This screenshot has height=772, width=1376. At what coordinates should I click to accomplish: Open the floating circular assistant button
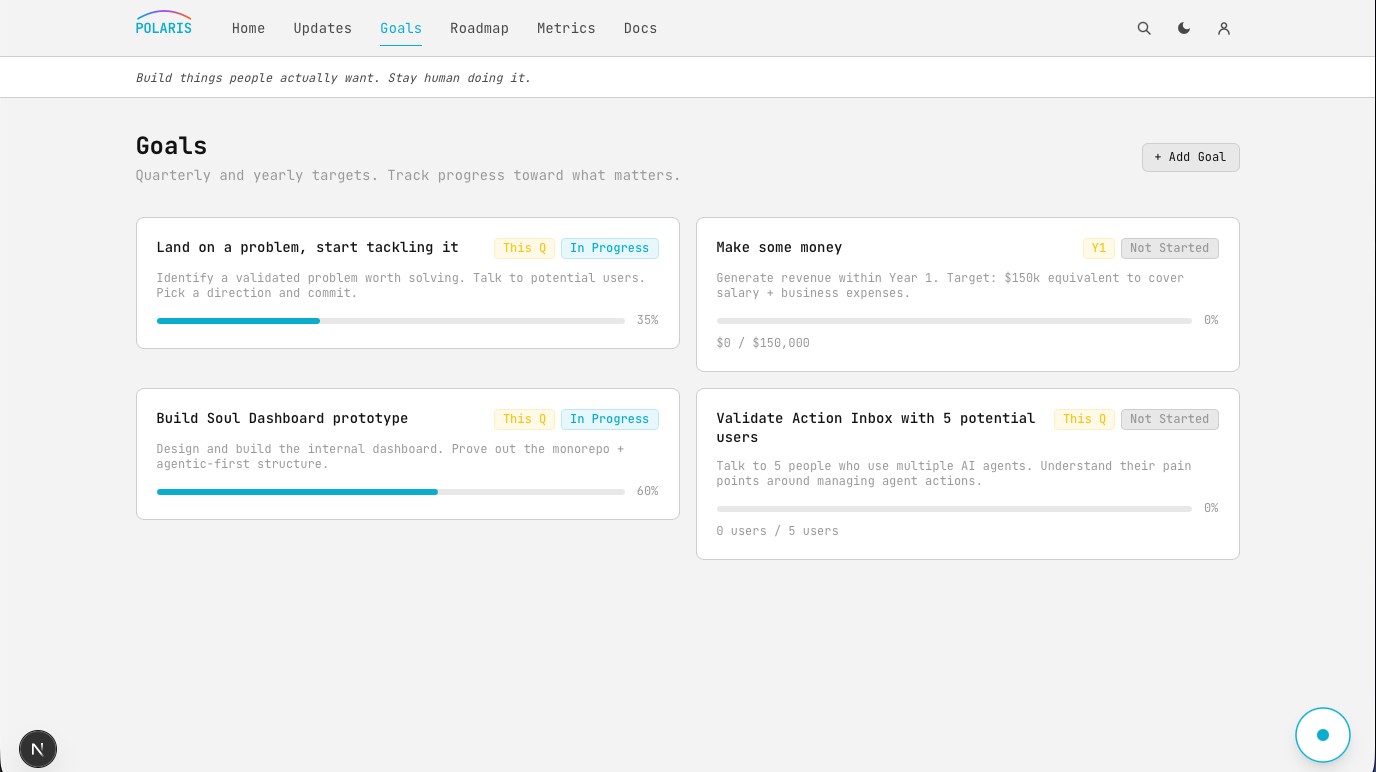coord(1323,735)
